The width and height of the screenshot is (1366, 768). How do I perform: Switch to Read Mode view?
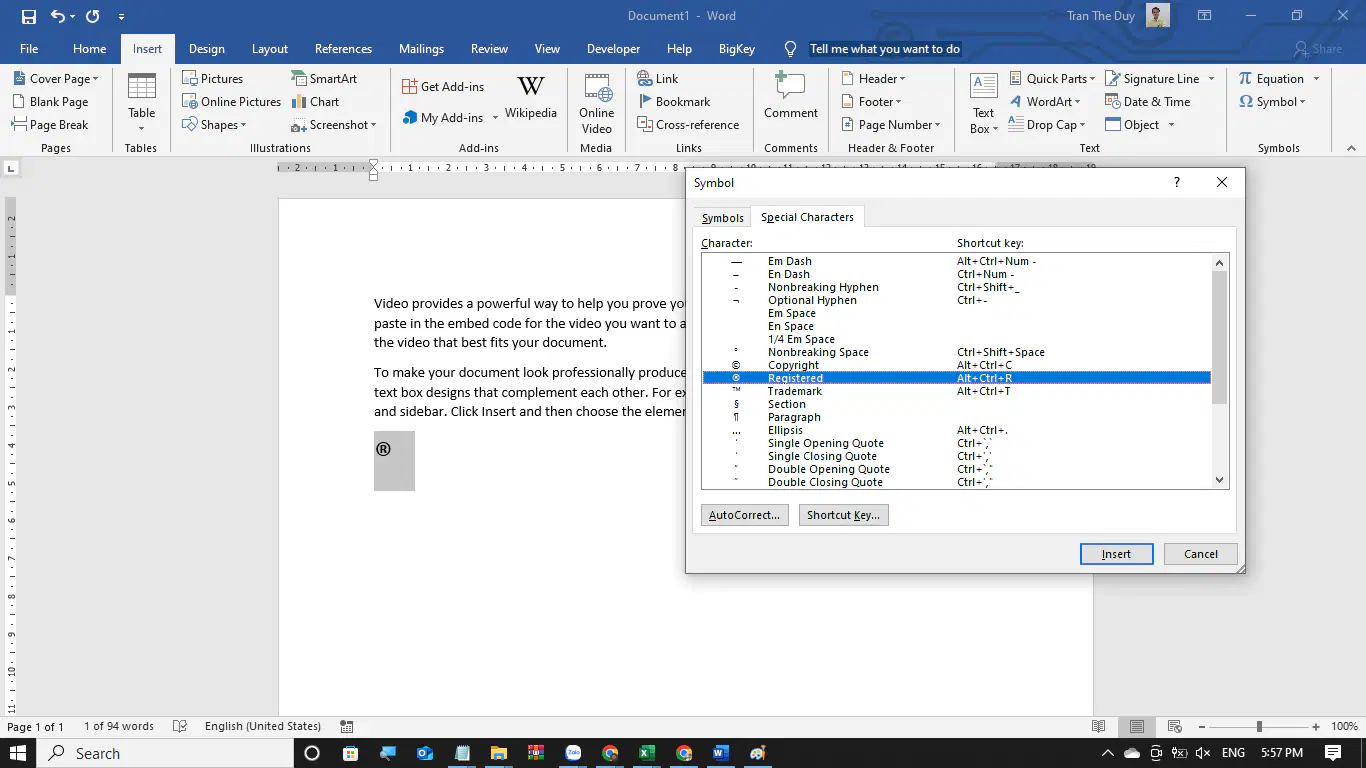[1099, 727]
